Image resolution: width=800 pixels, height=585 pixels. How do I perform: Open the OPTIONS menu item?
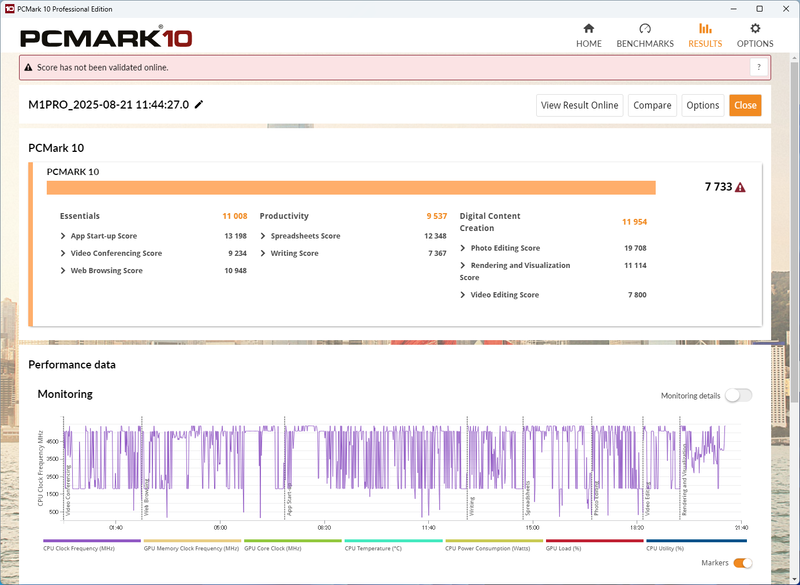pyautogui.click(x=756, y=43)
